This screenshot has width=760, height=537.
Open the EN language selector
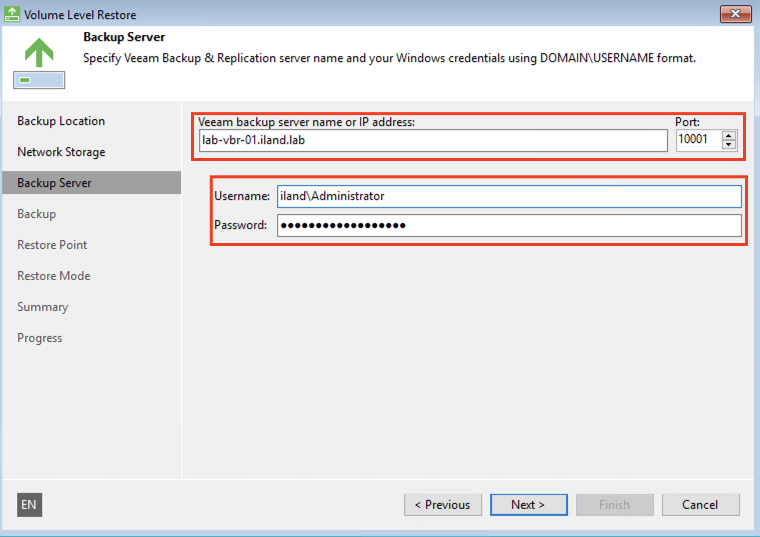point(29,505)
